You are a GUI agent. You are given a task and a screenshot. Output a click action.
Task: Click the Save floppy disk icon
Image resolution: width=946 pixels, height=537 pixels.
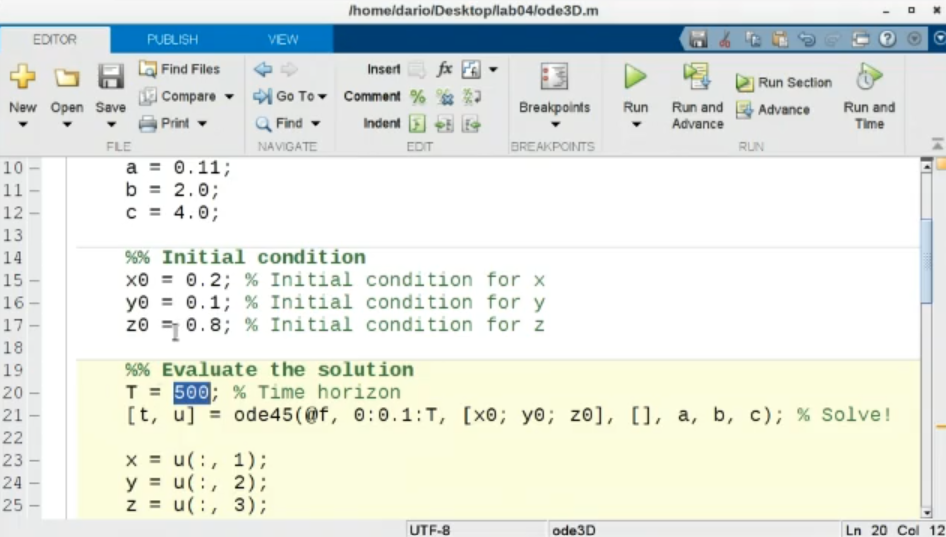[x=110, y=78]
